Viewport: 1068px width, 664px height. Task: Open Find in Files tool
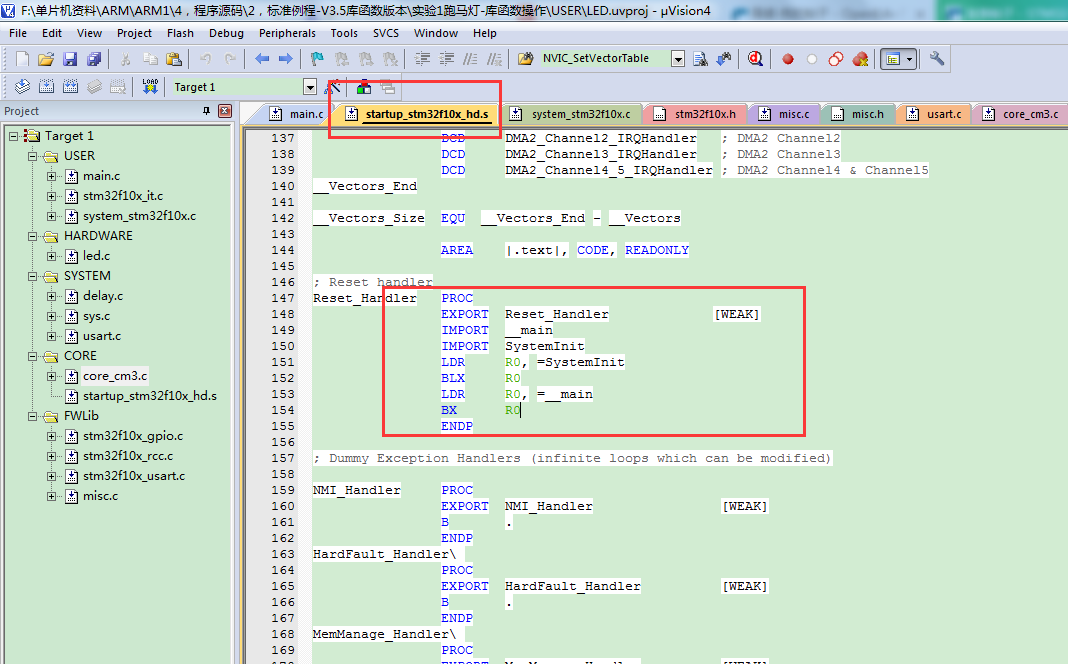point(525,59)
